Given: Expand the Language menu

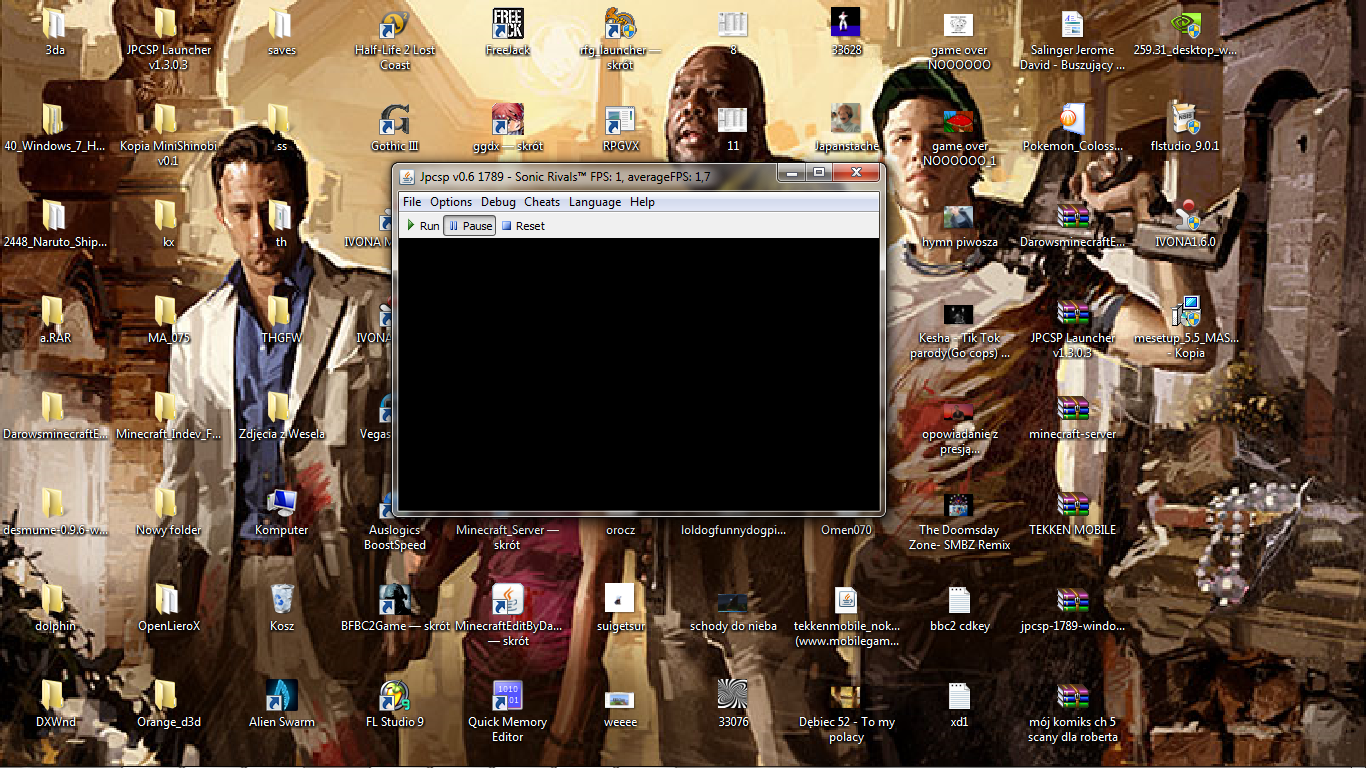Looking at the screenshot, I should (595, 202).
